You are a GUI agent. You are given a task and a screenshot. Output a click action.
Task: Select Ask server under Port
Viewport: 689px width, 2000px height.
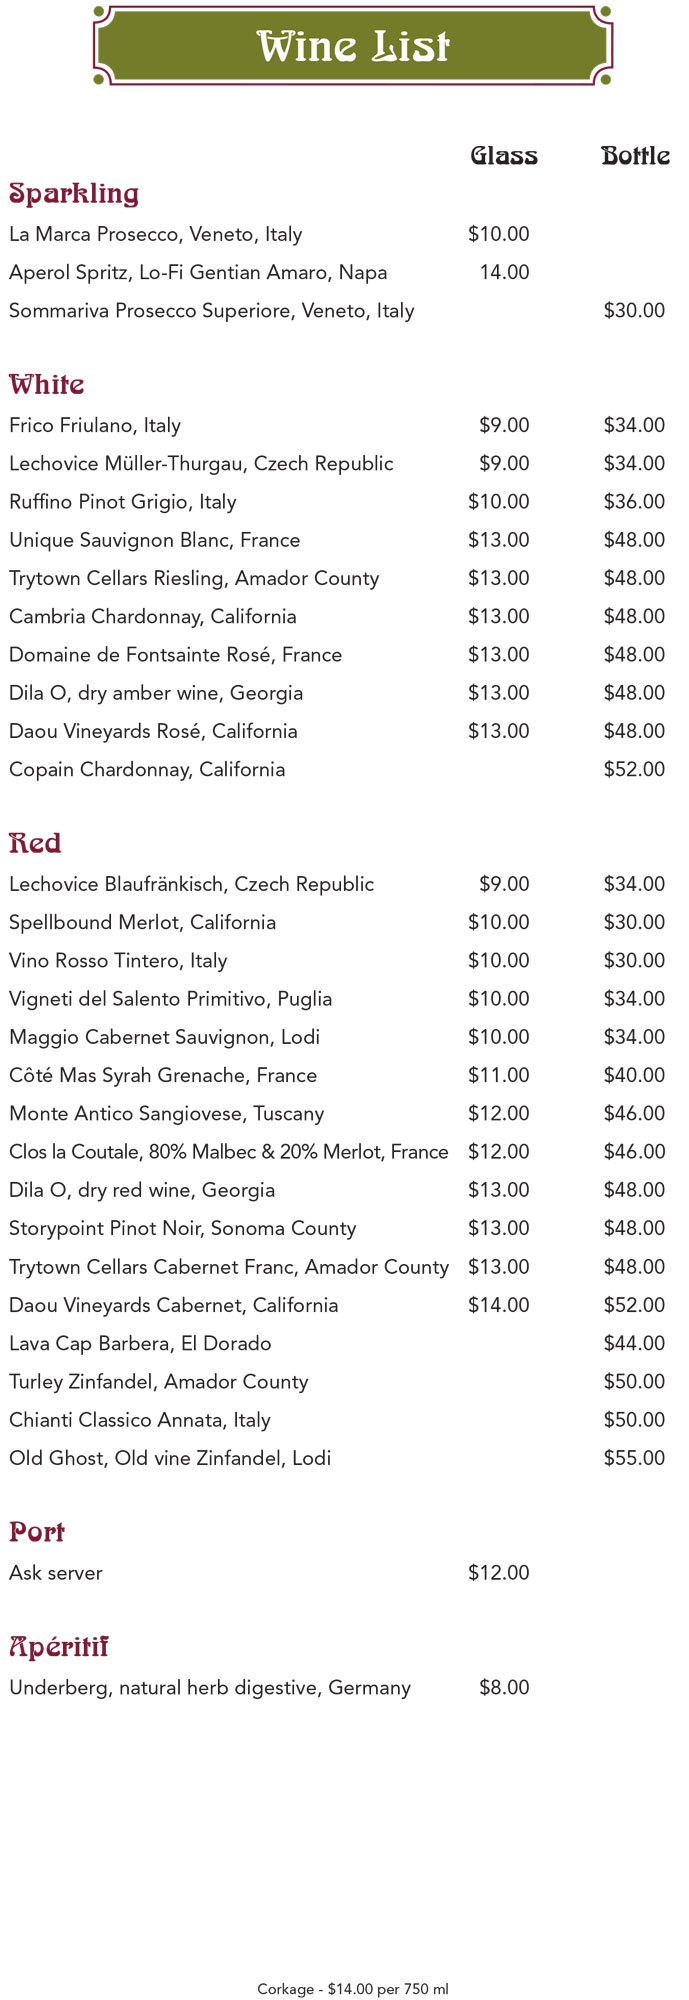pos(56,1574)
